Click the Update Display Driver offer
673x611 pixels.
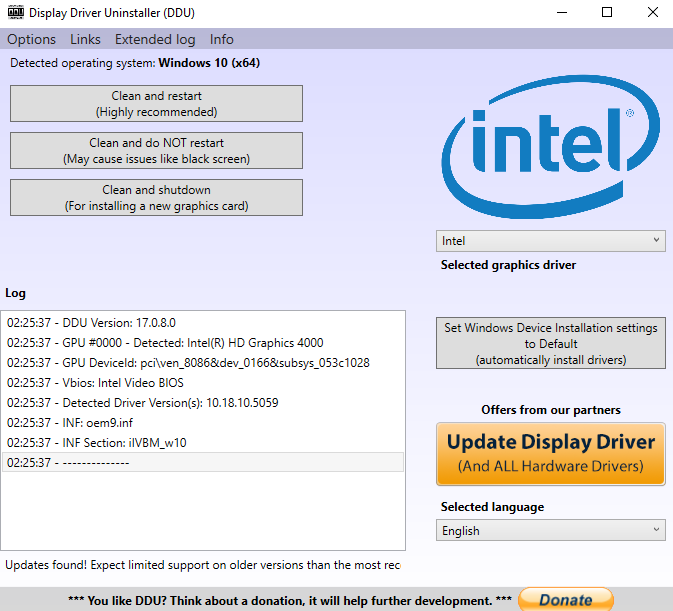click(551, 454)
